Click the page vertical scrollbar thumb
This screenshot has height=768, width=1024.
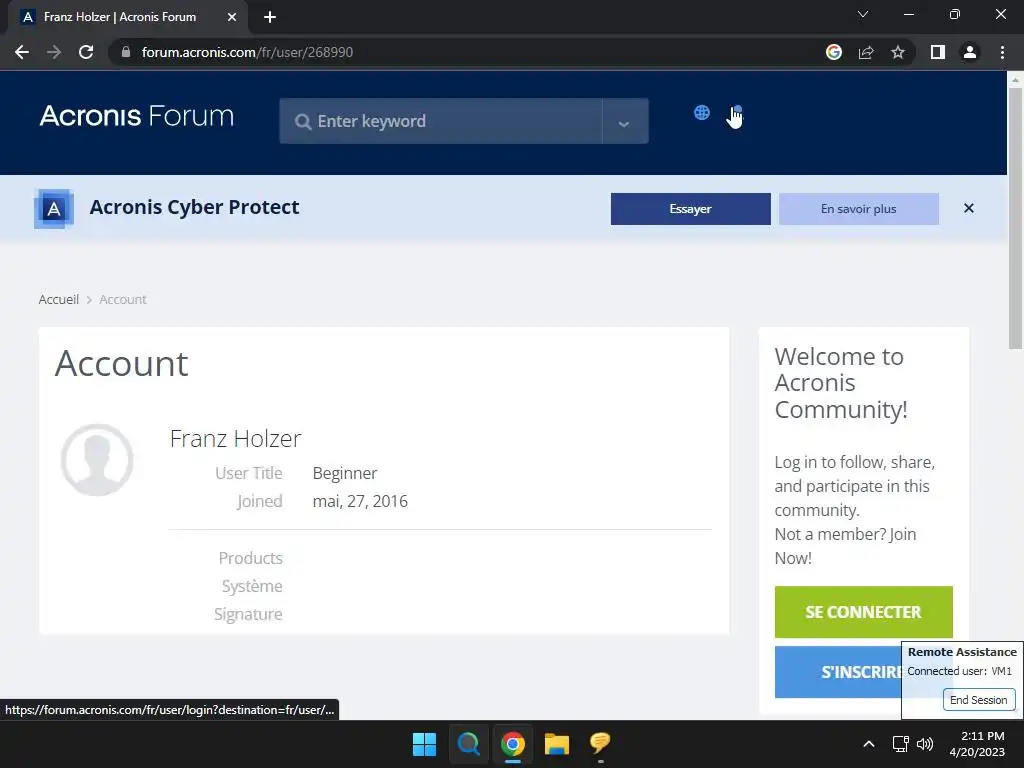coord(1015,219)
